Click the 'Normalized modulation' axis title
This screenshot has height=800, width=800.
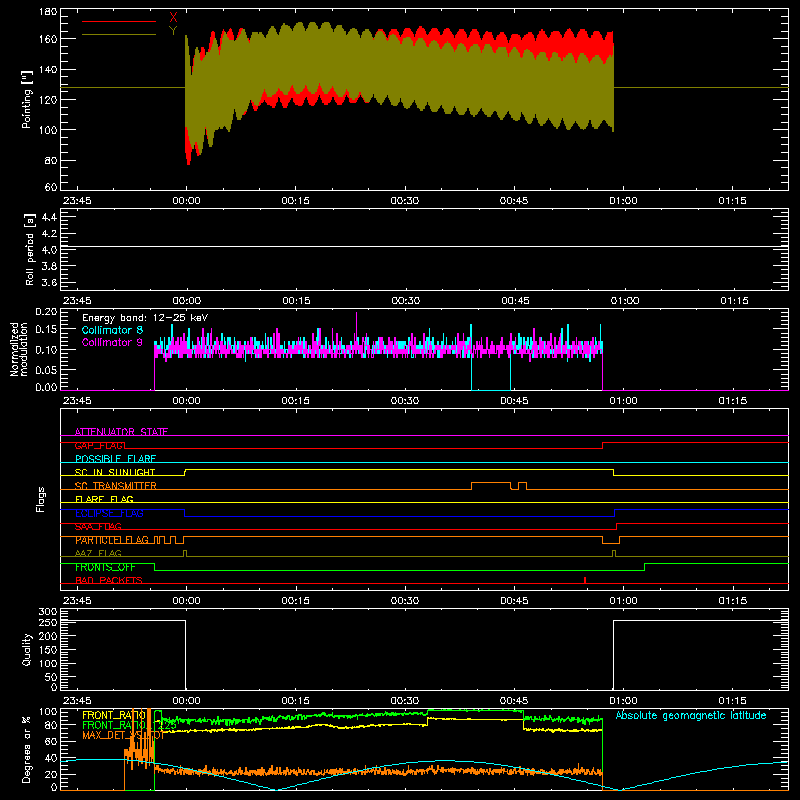tap(19, 349)
